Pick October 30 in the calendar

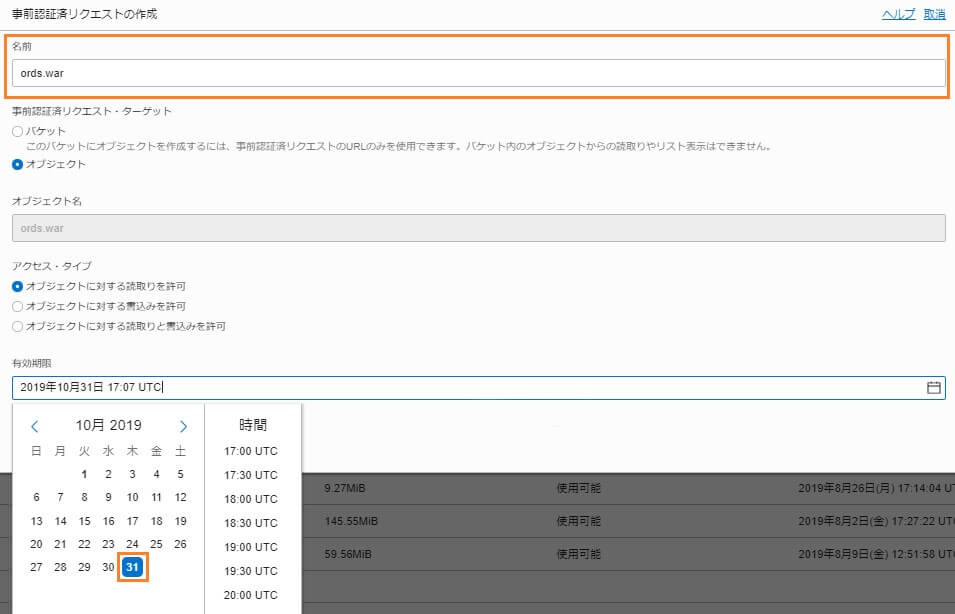[x=108, y=567]
